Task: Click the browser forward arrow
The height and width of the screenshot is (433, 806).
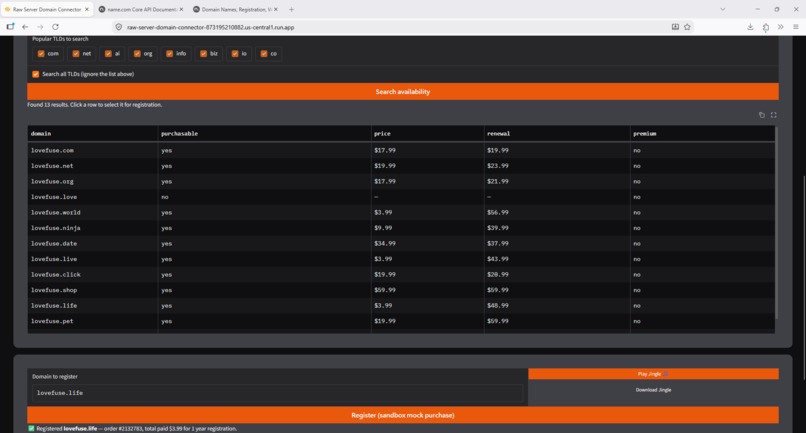Action: coord(40,27)
